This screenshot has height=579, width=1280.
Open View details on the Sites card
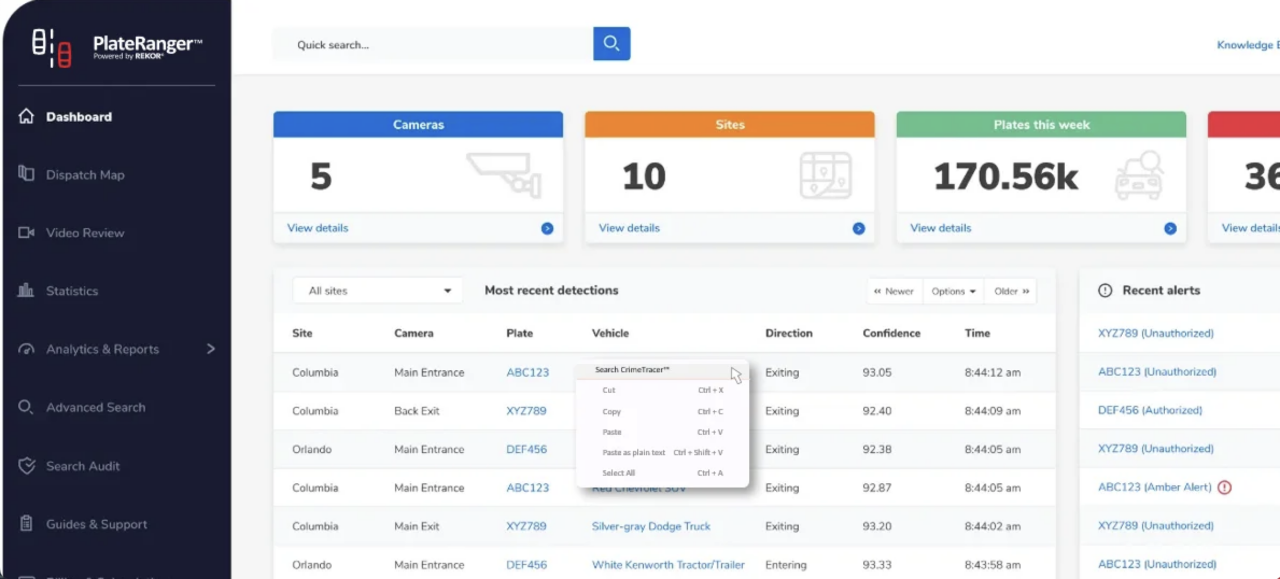629,228
